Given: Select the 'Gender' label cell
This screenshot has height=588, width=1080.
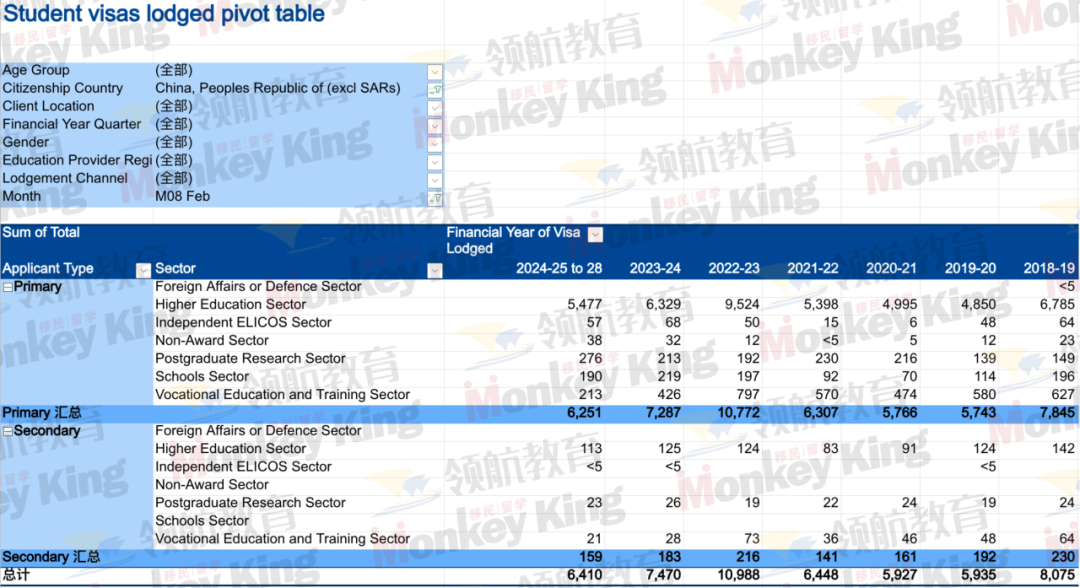Looking at the screenshot, I should [x=25, y=142].
